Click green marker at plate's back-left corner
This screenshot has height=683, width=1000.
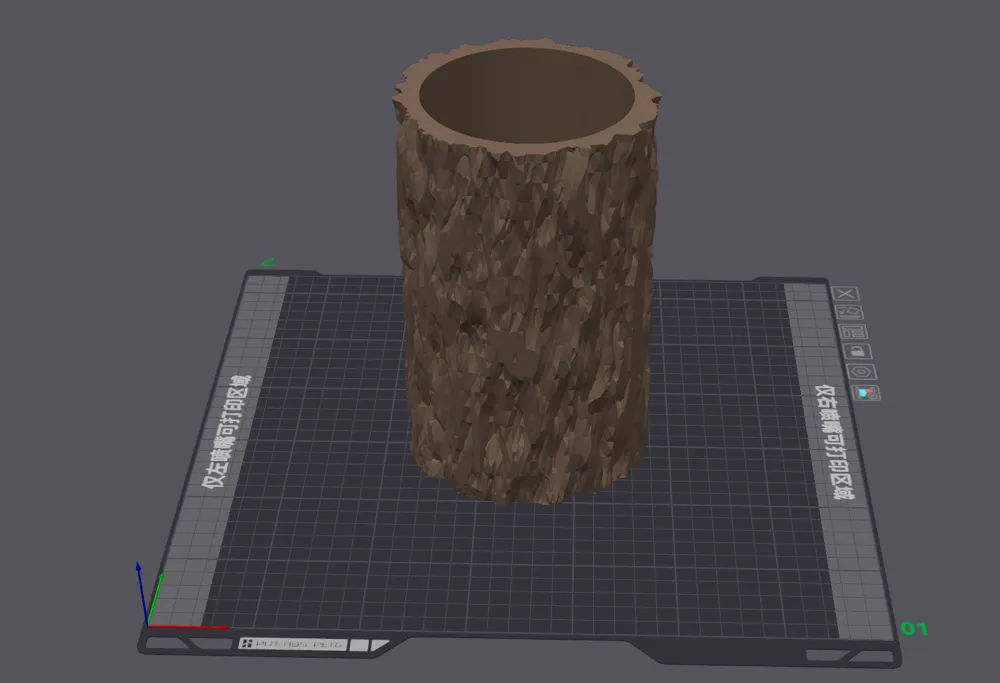(x=267, y=261)
